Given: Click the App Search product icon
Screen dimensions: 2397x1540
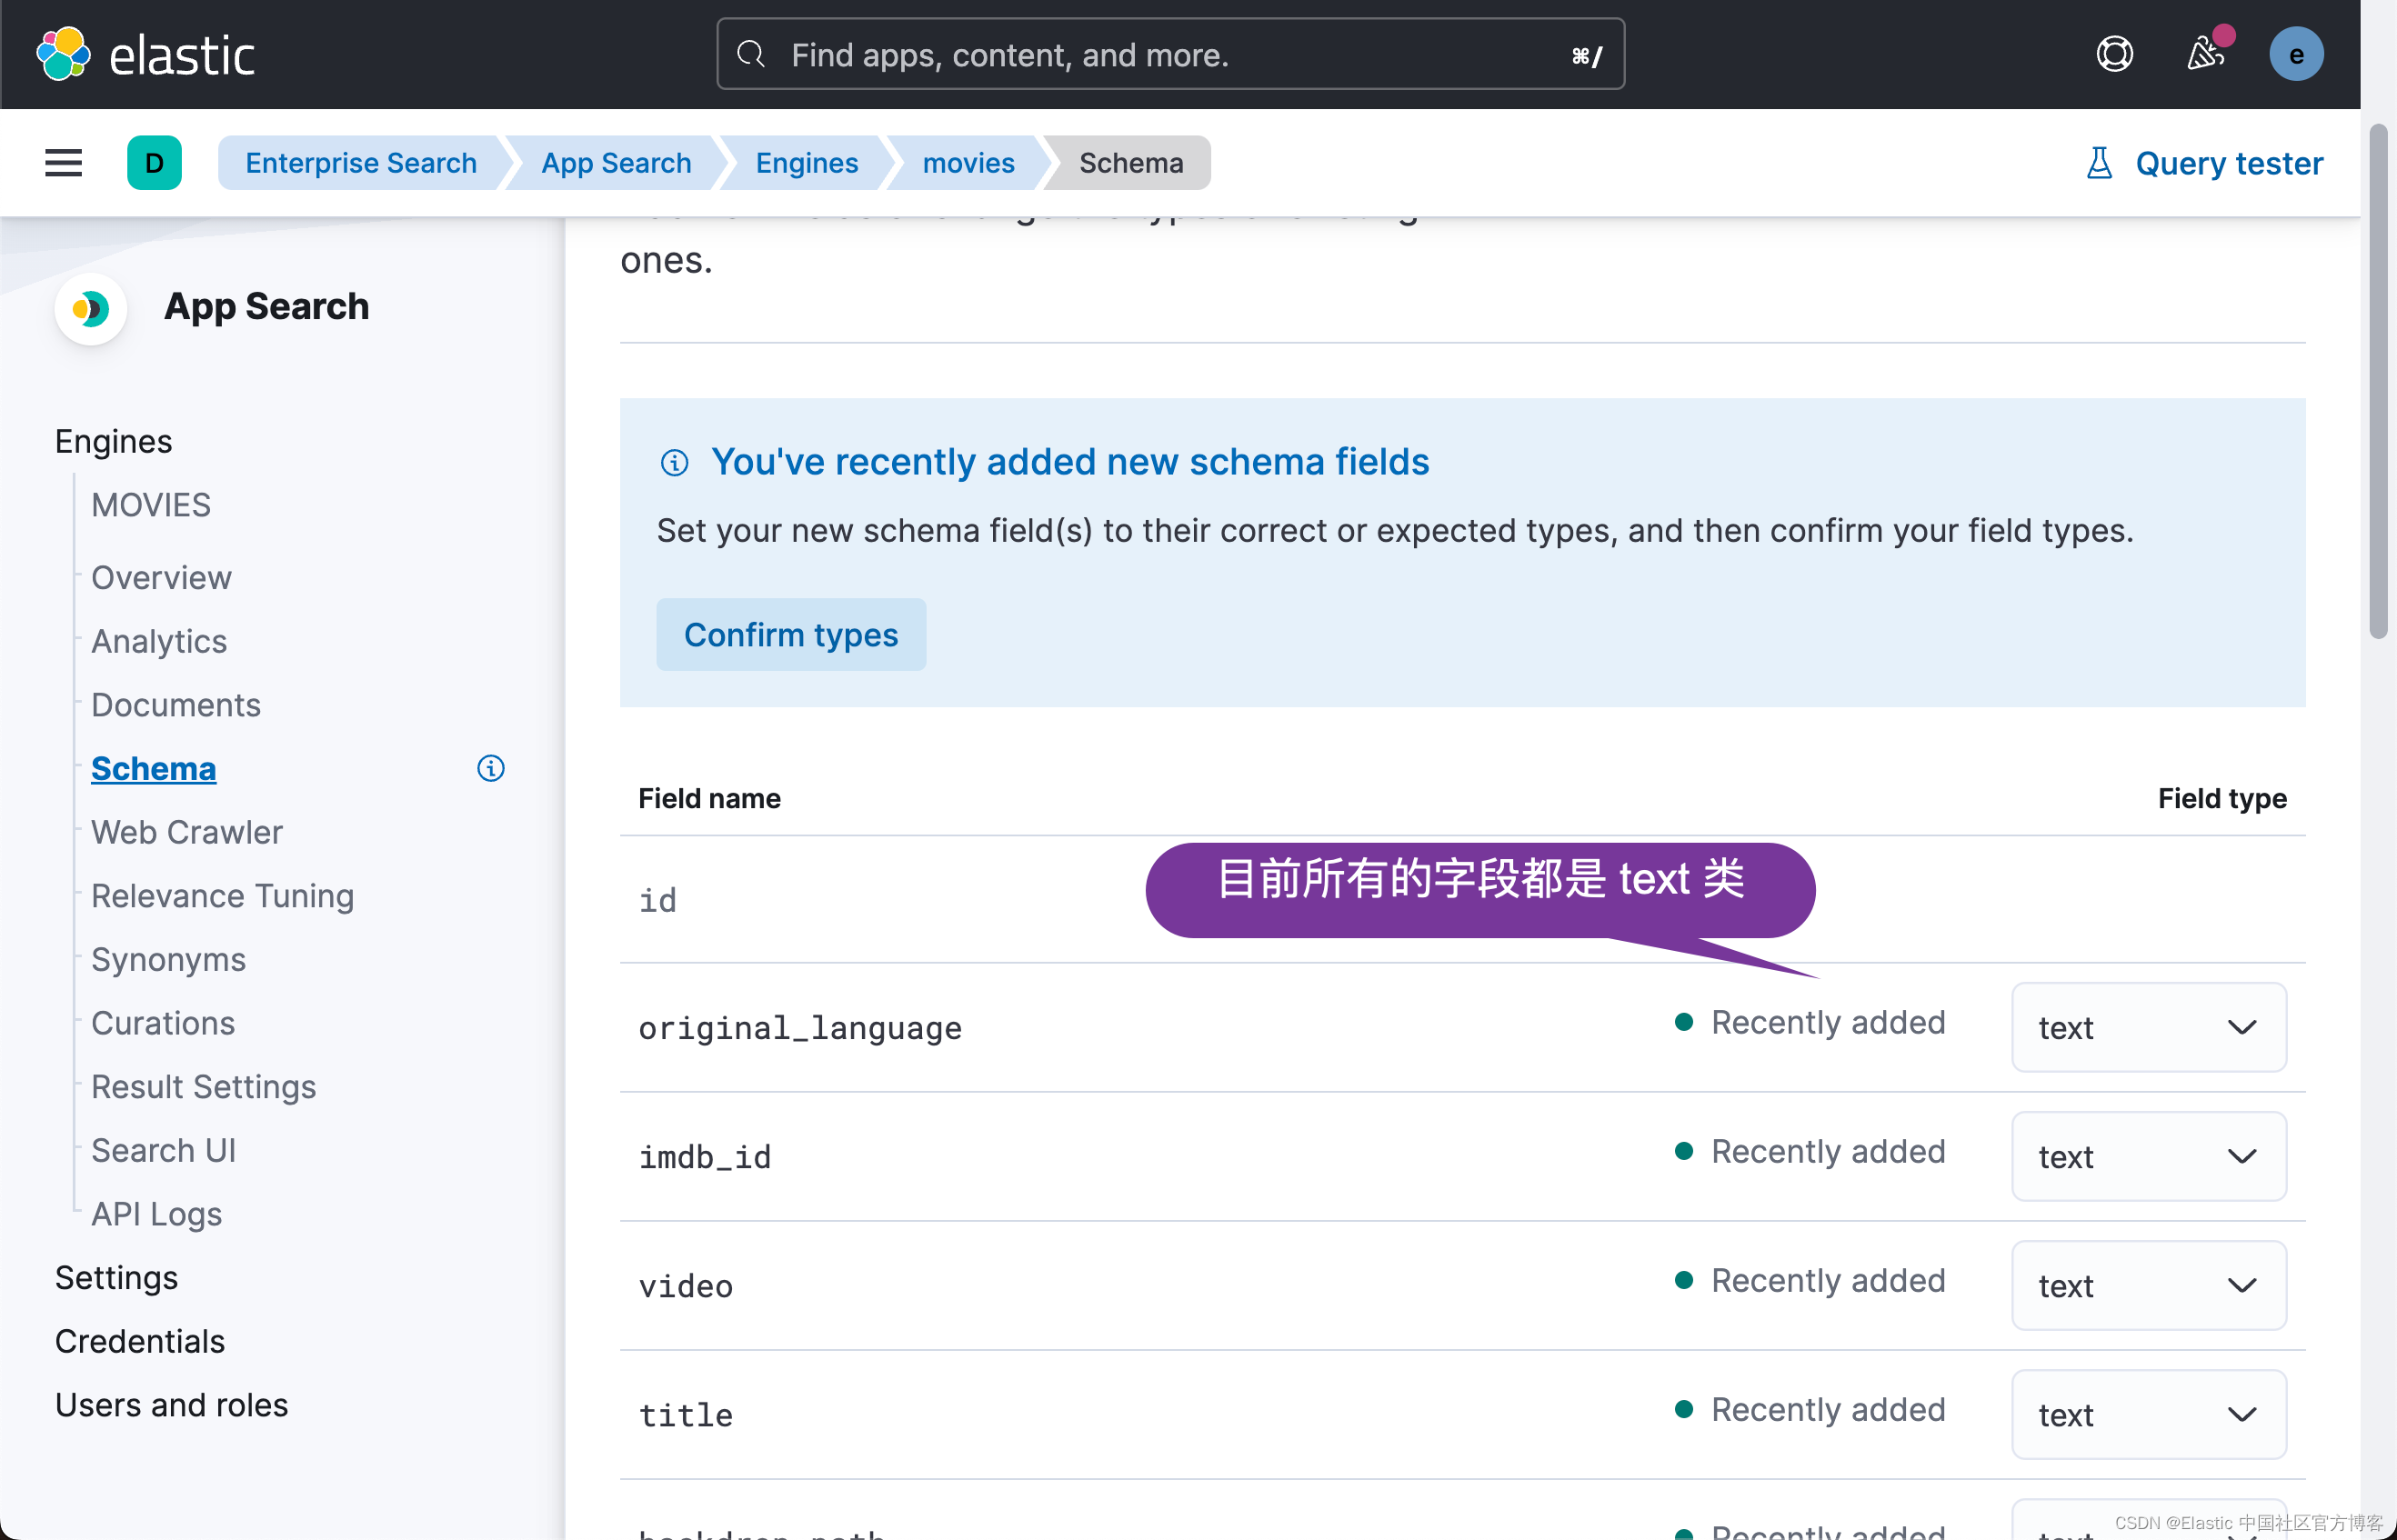Looking at the screenshot, I should tap(91, 308).
